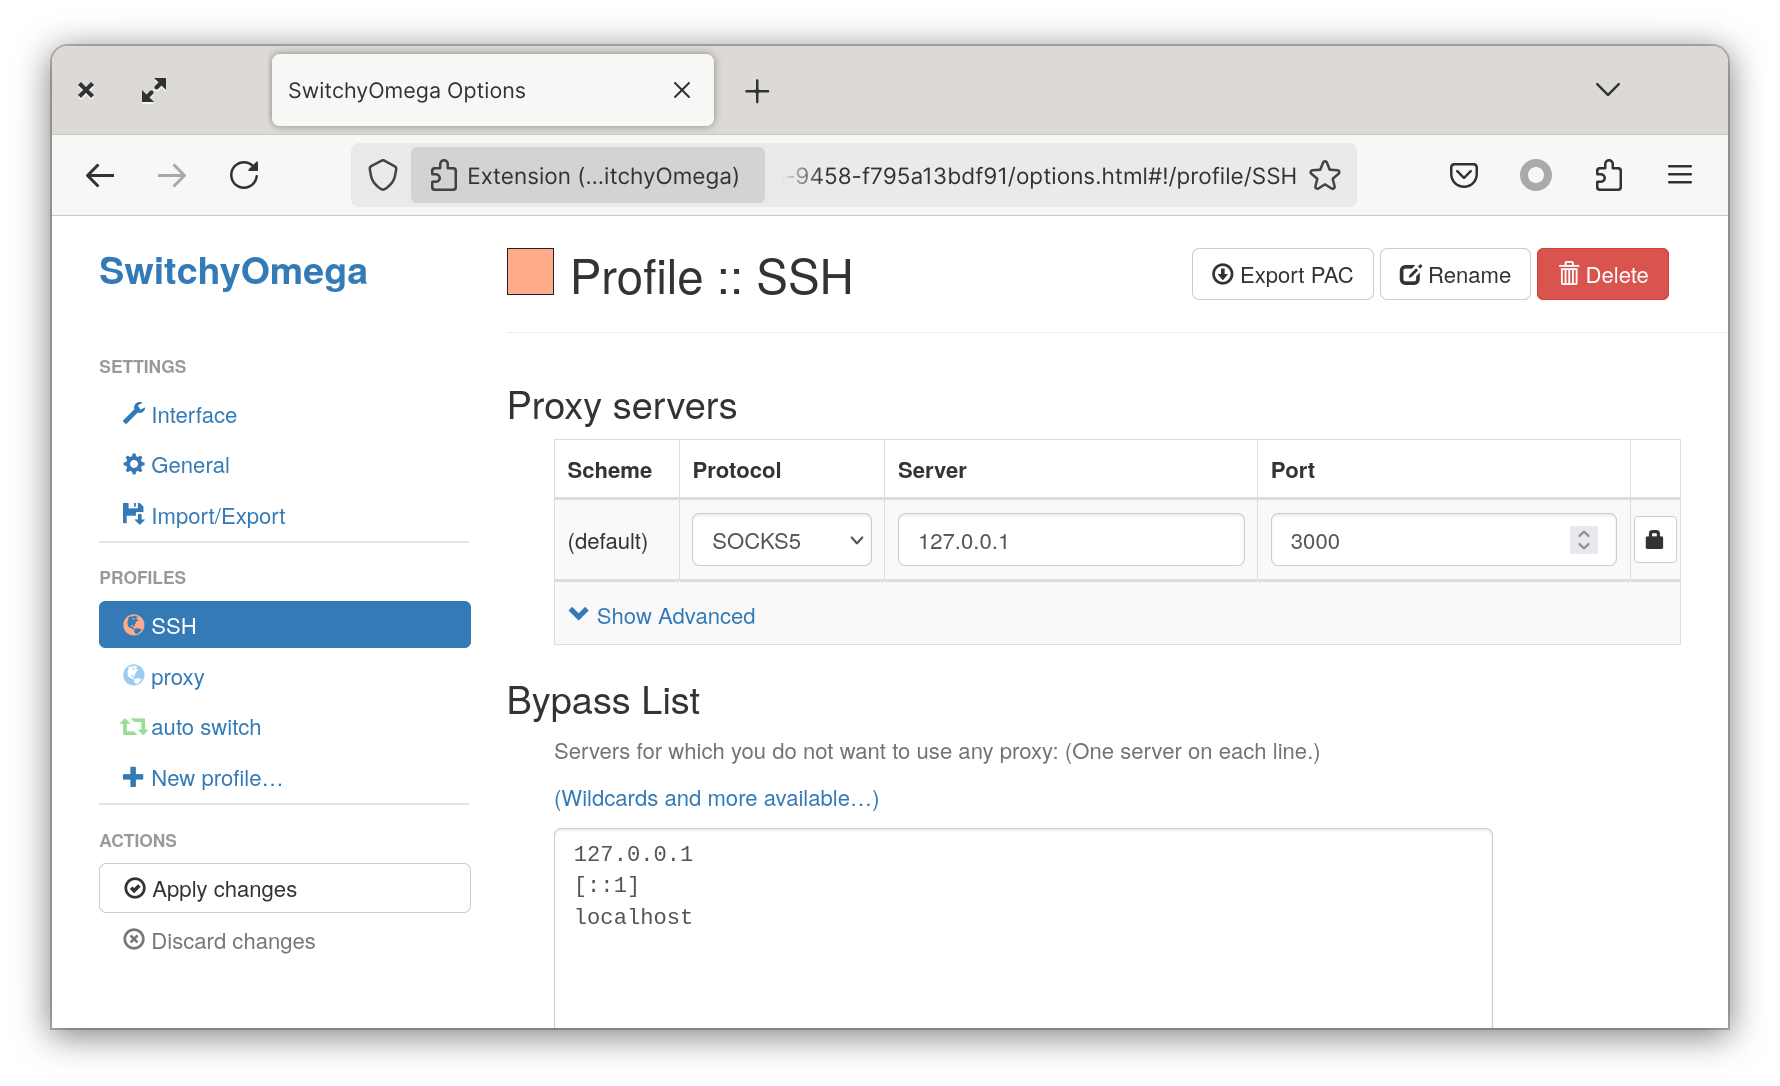Screen dimensions: 1780x1086
Task: Click the Extension (...itchyOmega) identity box
Action: pyautogui.click(x=587, y=176)
